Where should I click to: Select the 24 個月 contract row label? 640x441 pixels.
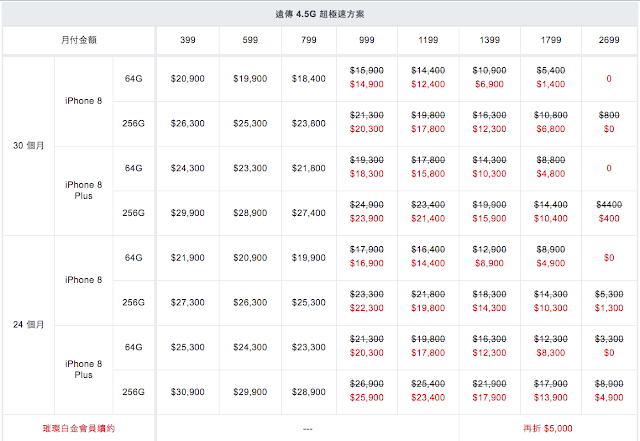pyautogui.click(x=27, y=325)
